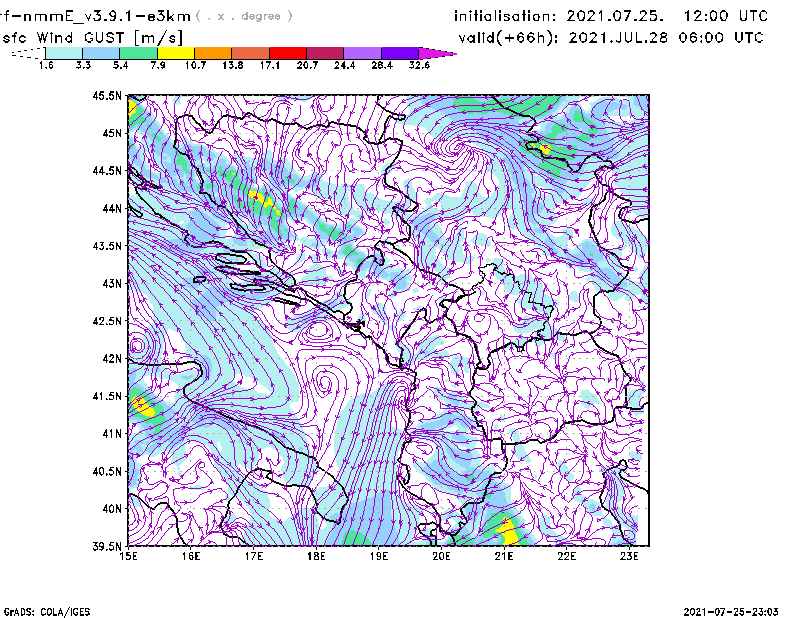Click the '19E' longitude label
The image size is (800, 618).
pyautogui.click(x=379, y=556)
